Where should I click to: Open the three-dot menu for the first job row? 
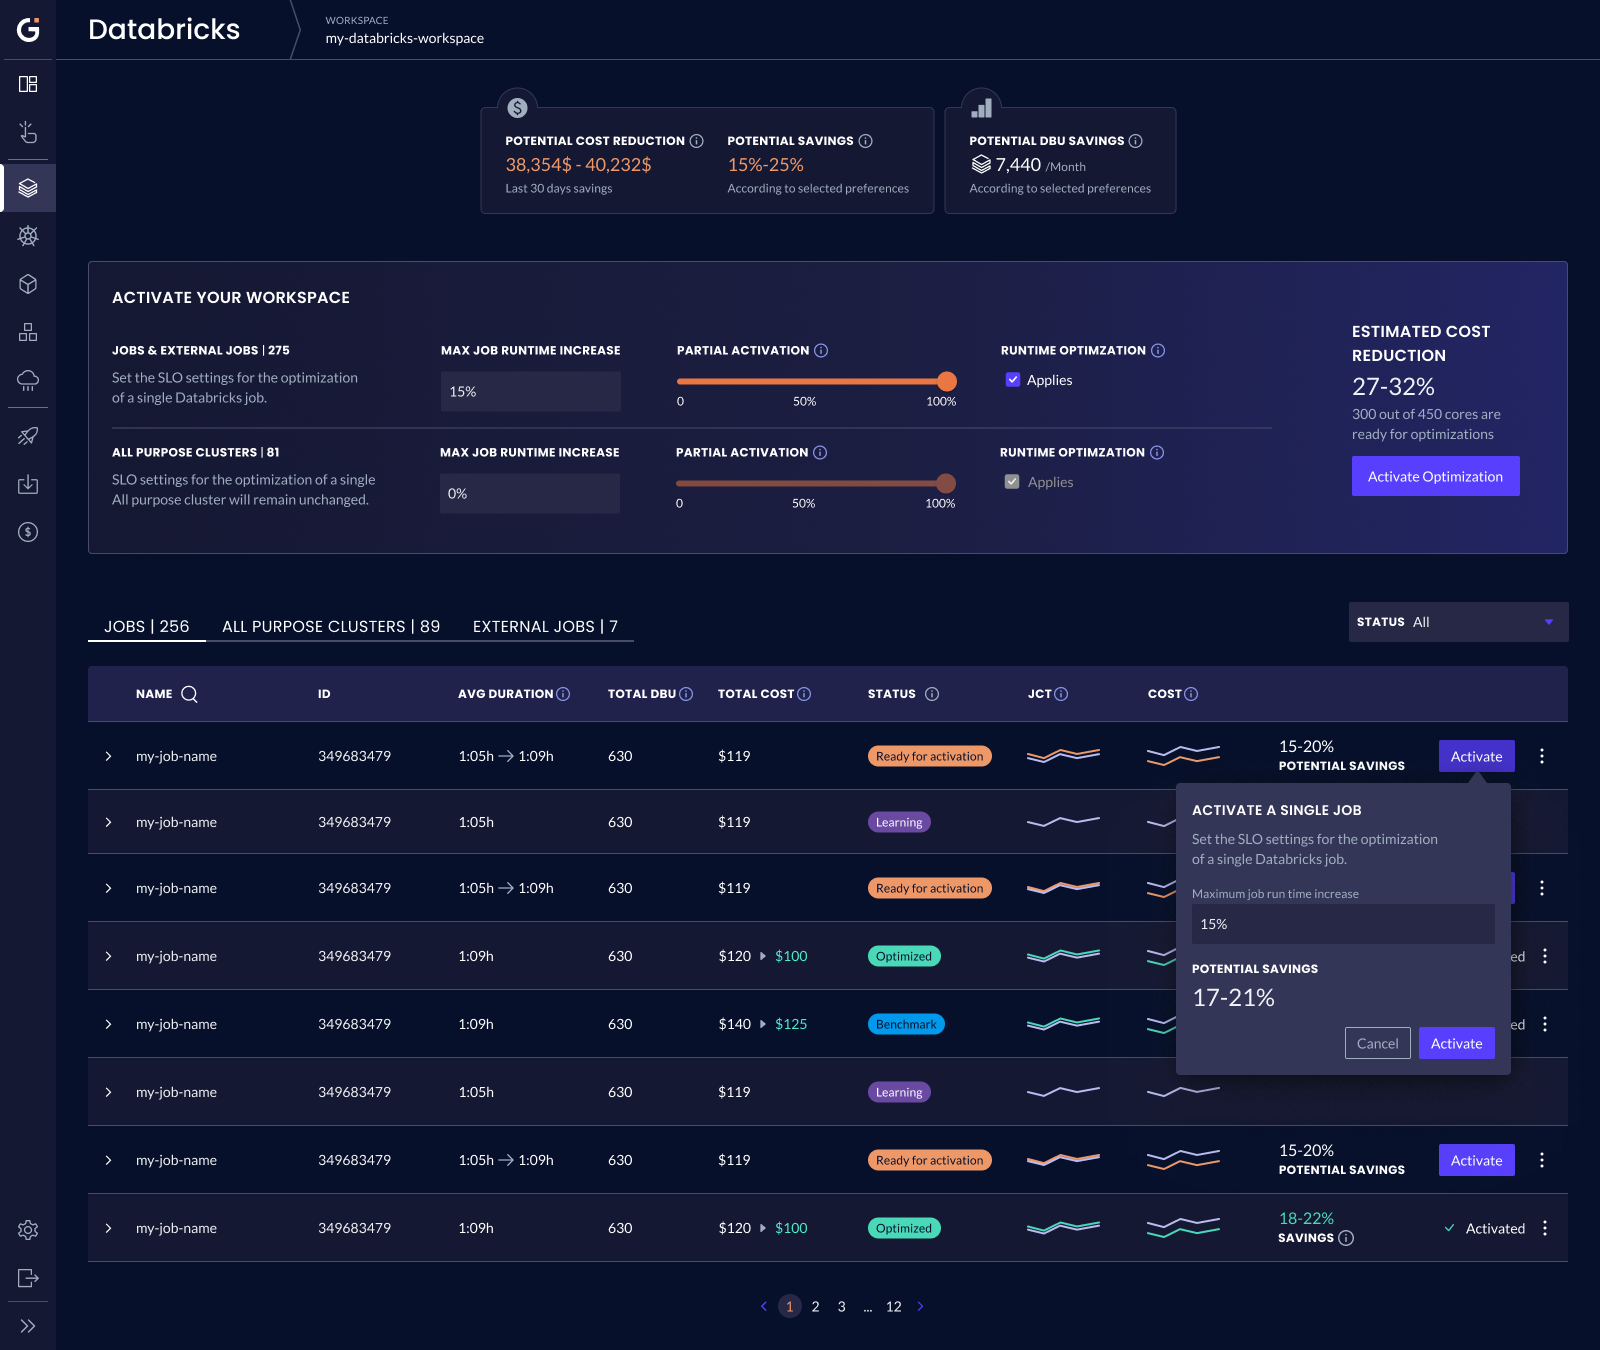click(x=1542, y=756)
